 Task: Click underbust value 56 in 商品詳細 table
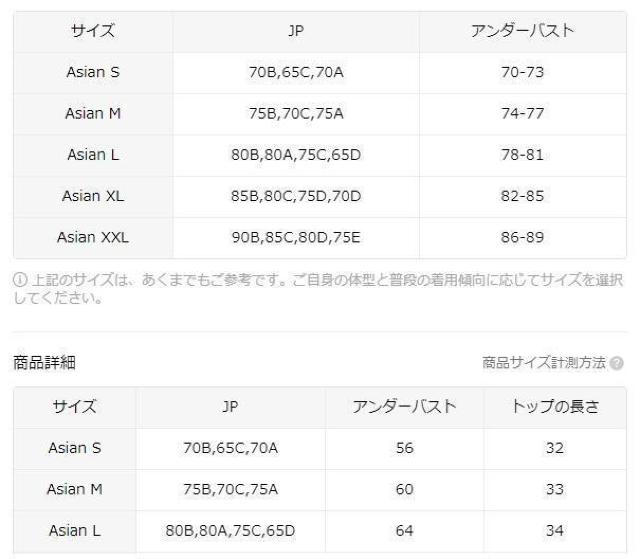[x=405, y=448]
